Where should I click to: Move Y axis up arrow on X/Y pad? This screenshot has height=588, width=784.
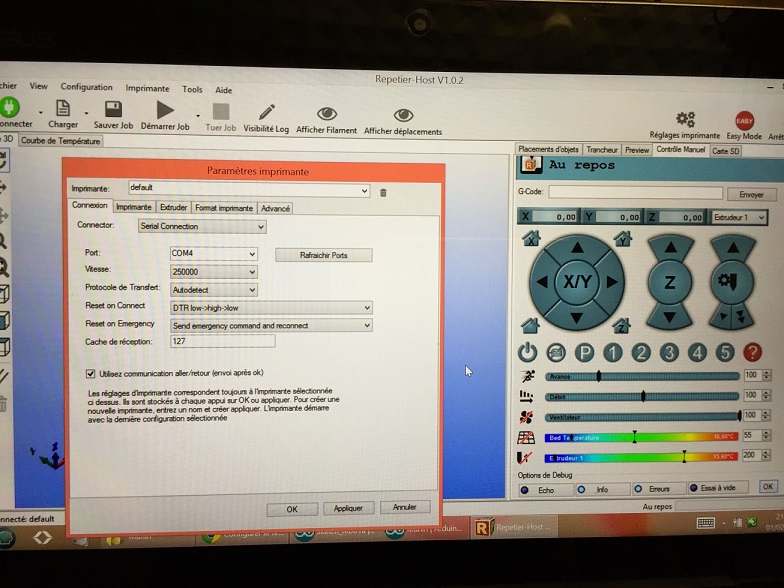point(577,247)
